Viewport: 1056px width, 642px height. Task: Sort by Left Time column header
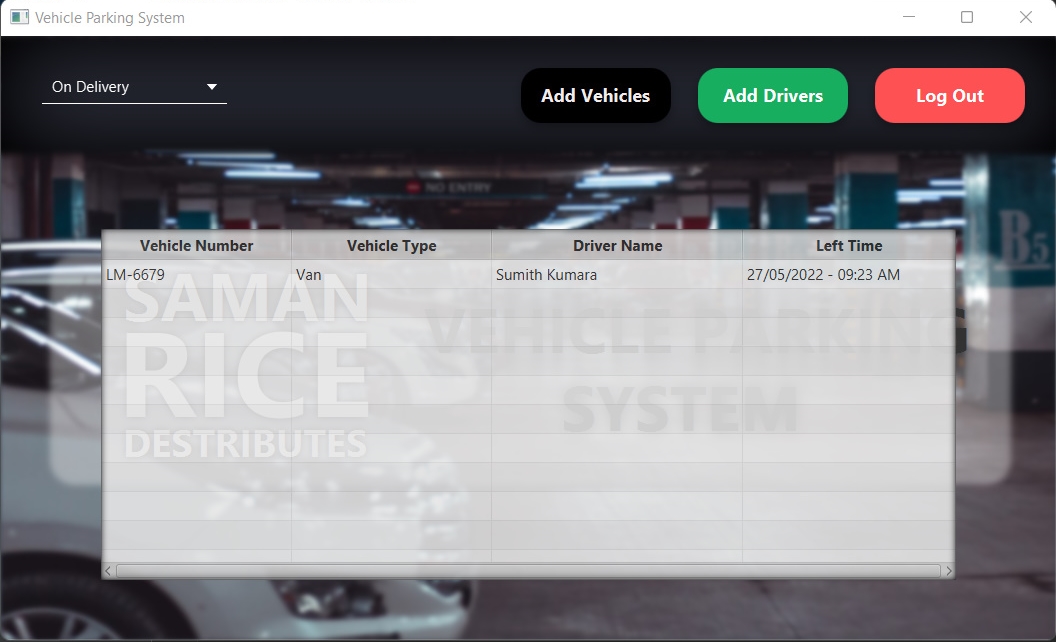849,246
